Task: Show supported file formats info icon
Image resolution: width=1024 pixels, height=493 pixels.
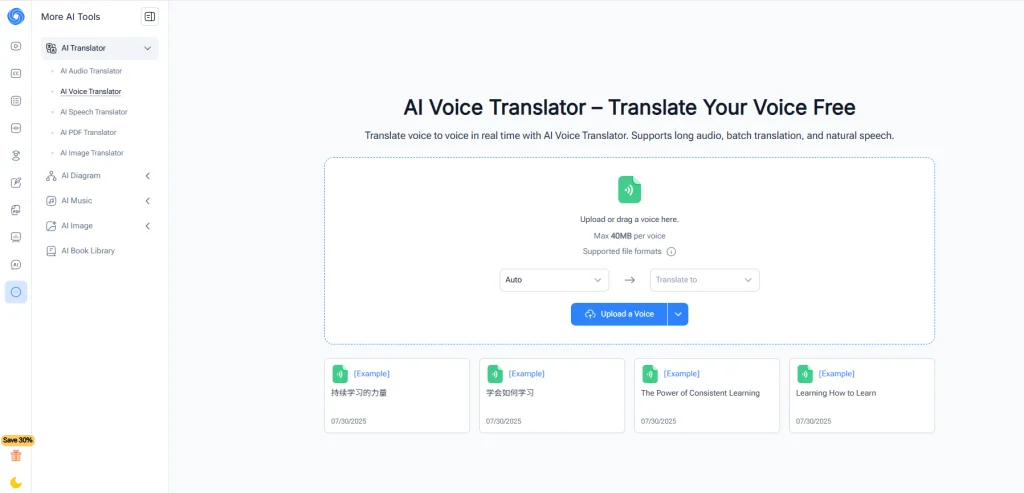Action: coord(671,251)
